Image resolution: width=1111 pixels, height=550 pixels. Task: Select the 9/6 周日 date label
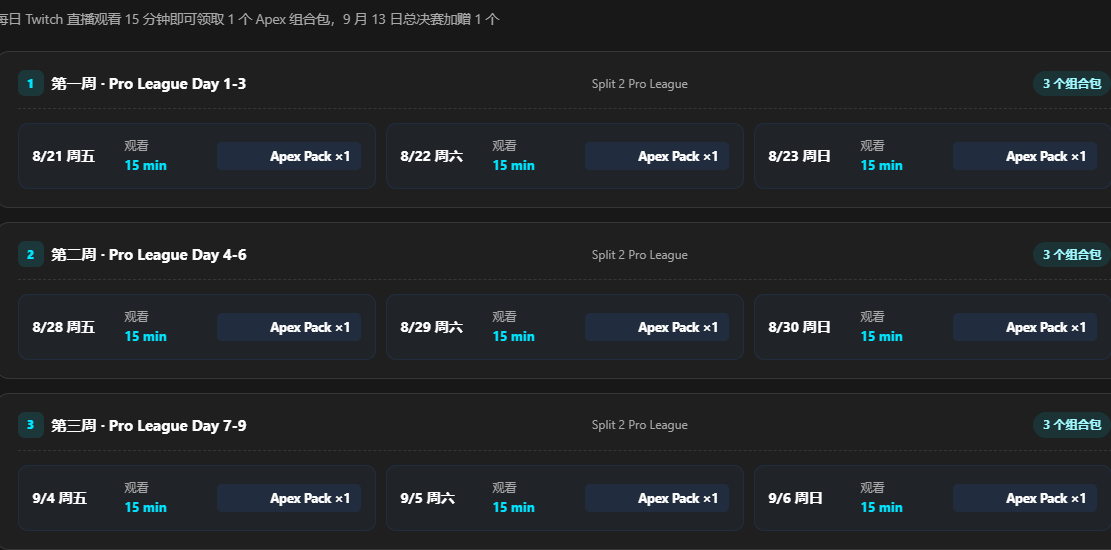pos(796,498)
